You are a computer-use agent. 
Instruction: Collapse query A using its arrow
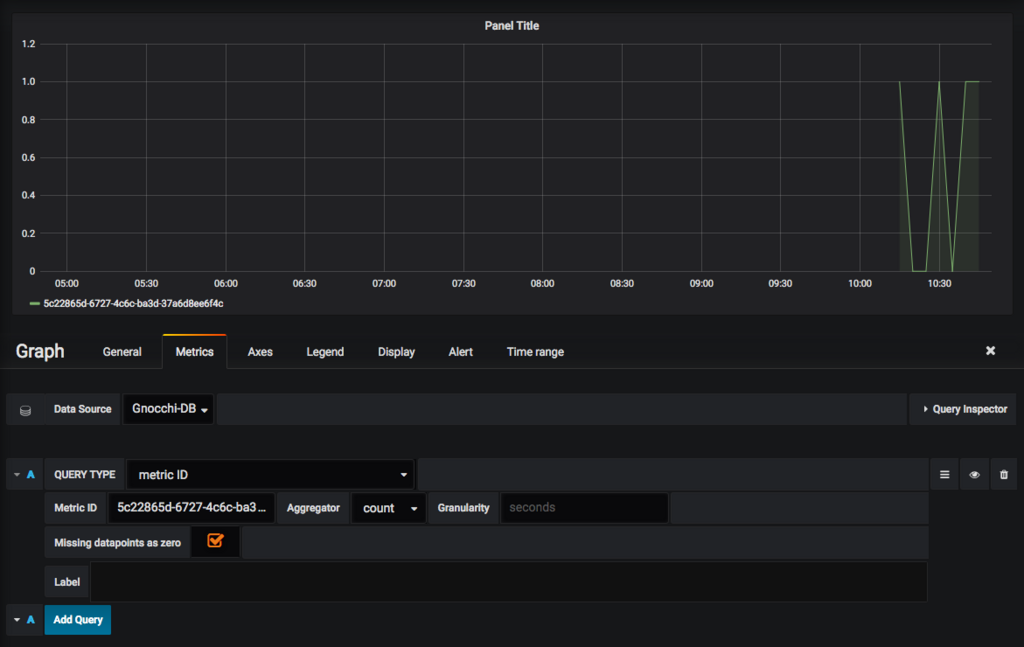tap(17, 475)
